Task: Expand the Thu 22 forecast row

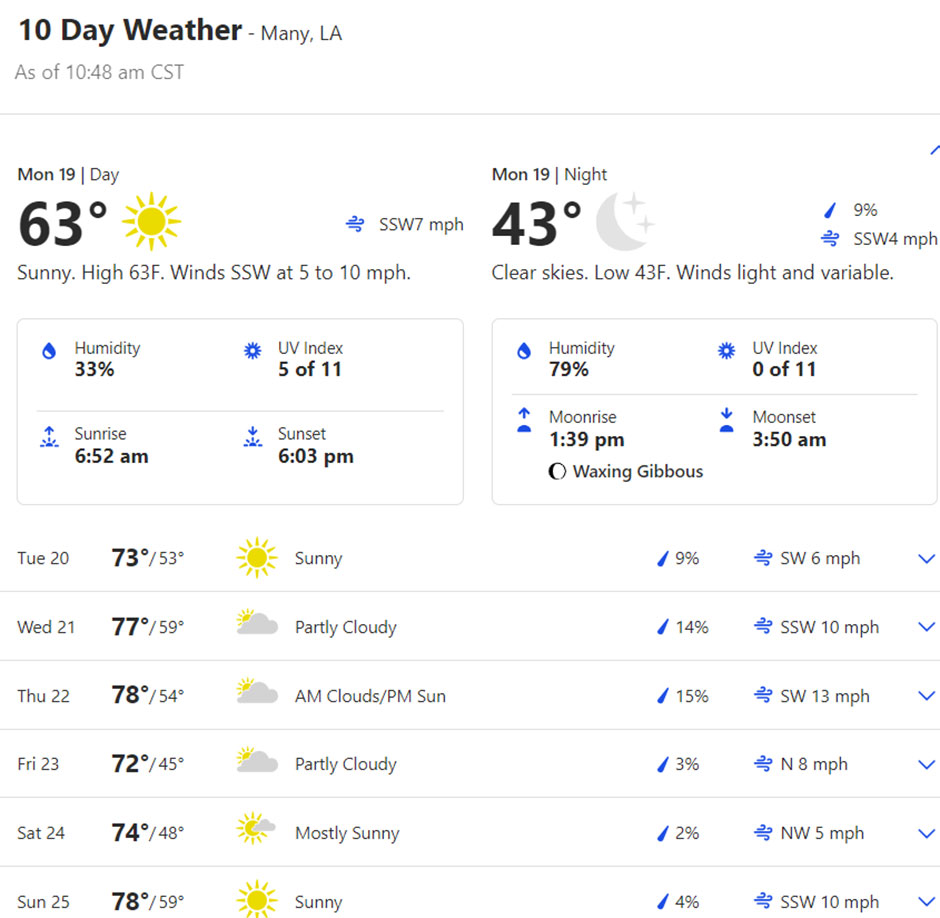Action: 926,696
